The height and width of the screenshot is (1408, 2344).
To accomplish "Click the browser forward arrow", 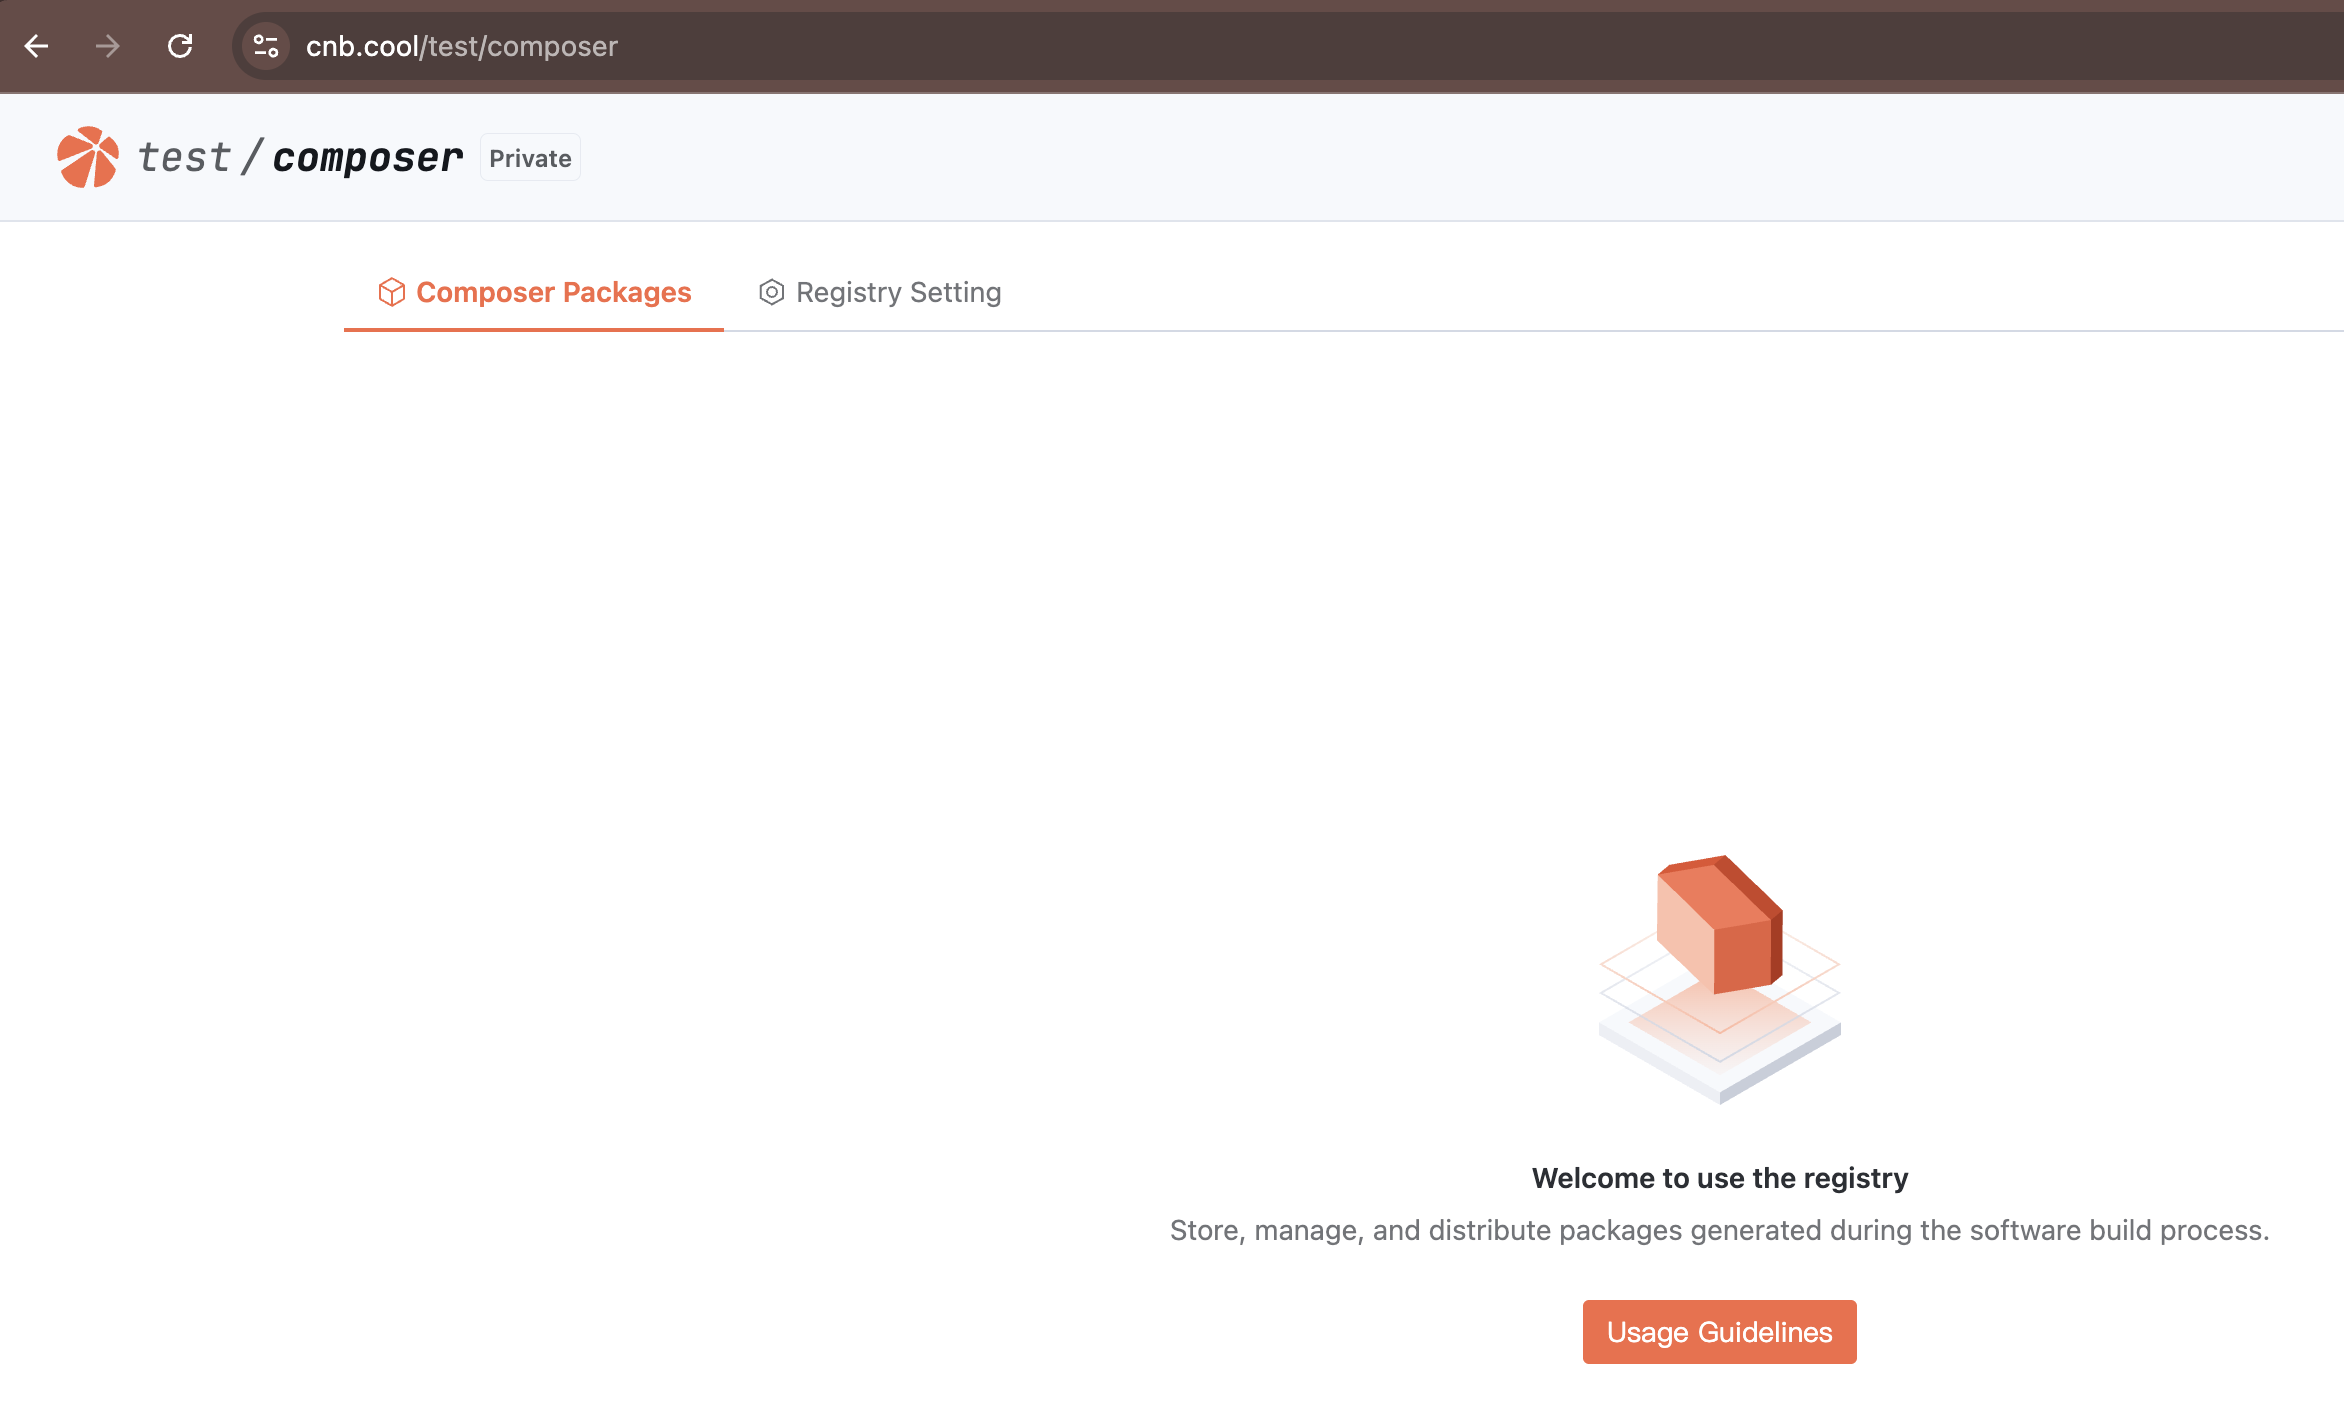I will (x=108, y=46).
